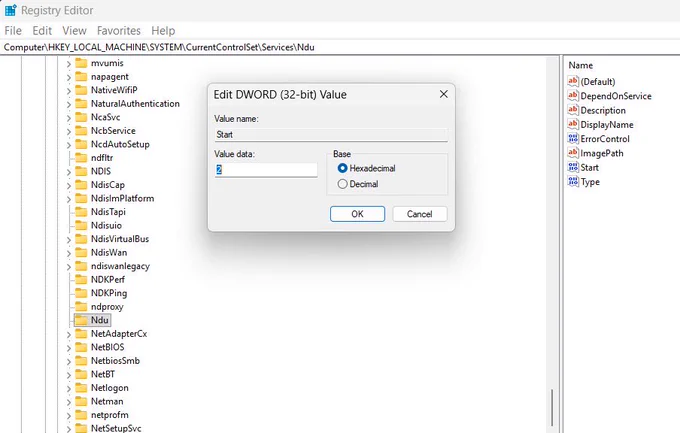Select the Start value name in list
This screenshot has width=680, height=433.
(589, 167)
